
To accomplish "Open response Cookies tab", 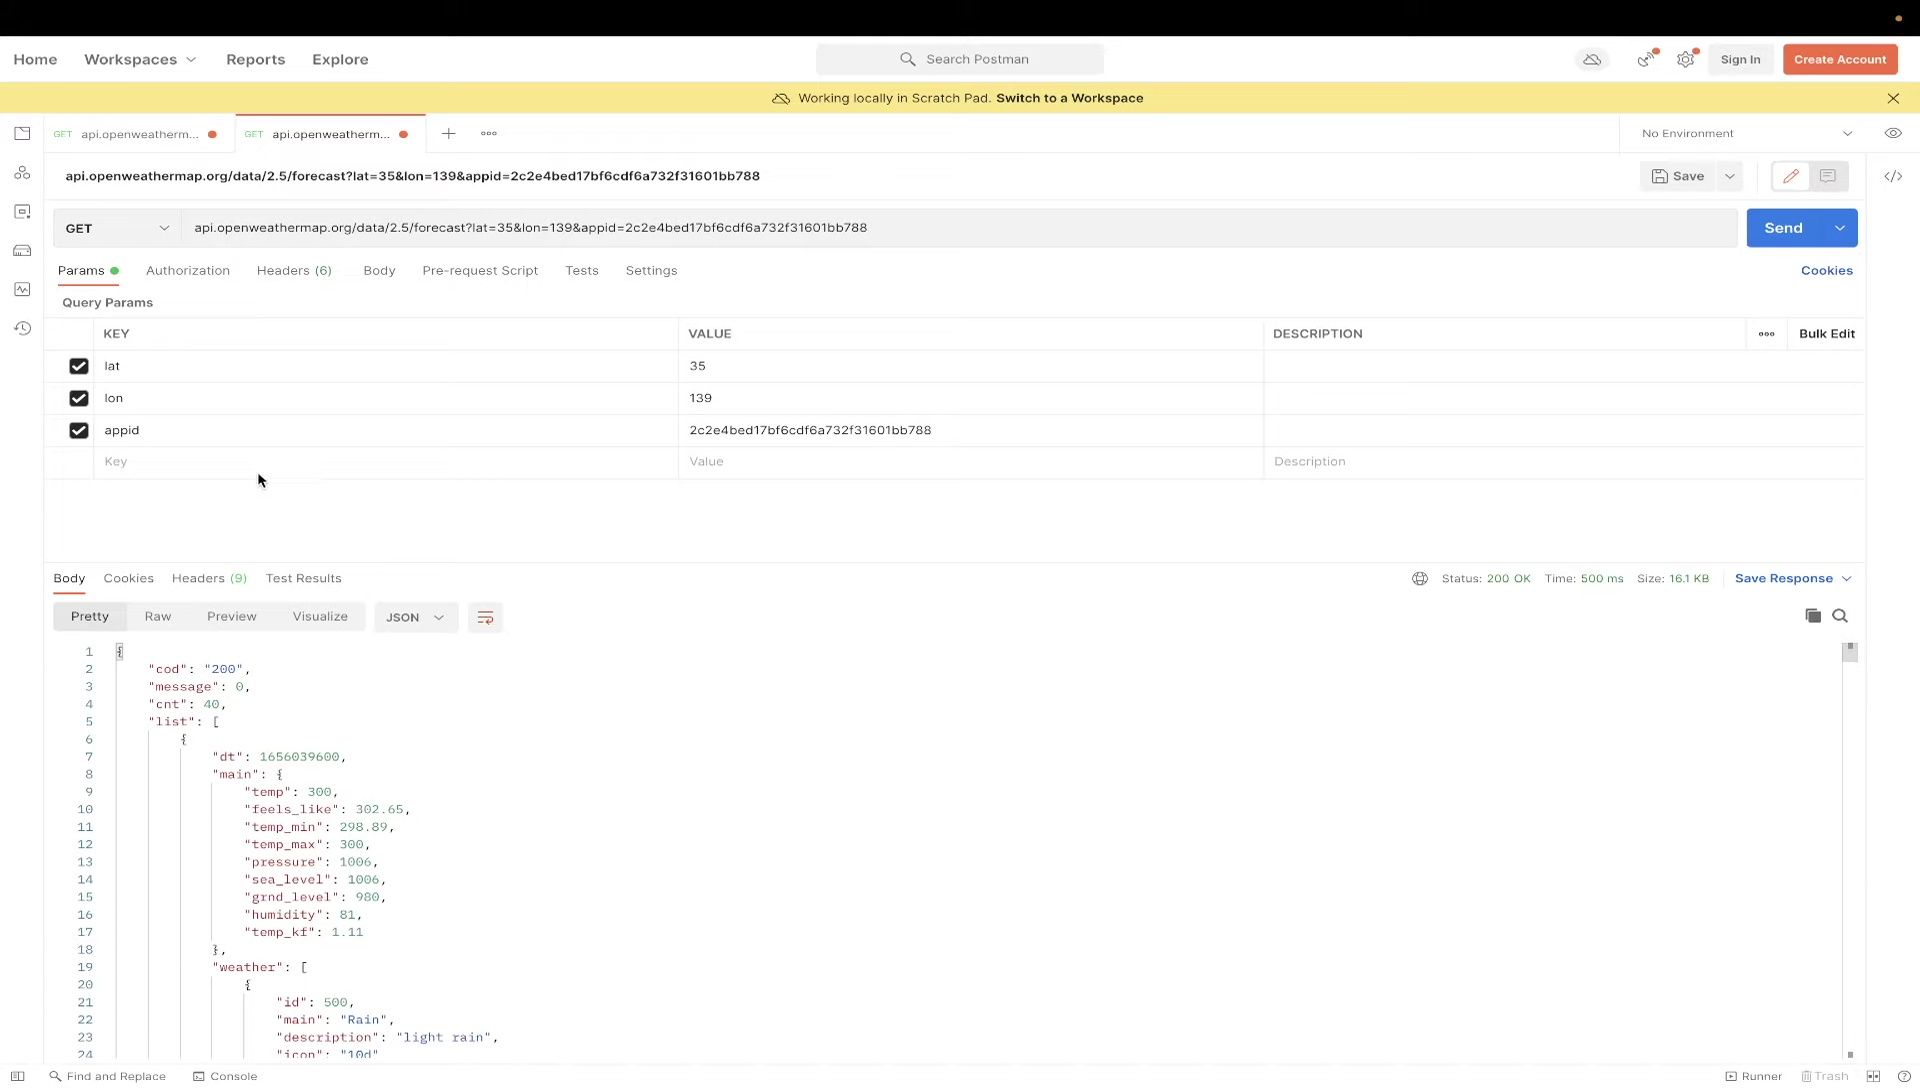I will coord(129,579).
